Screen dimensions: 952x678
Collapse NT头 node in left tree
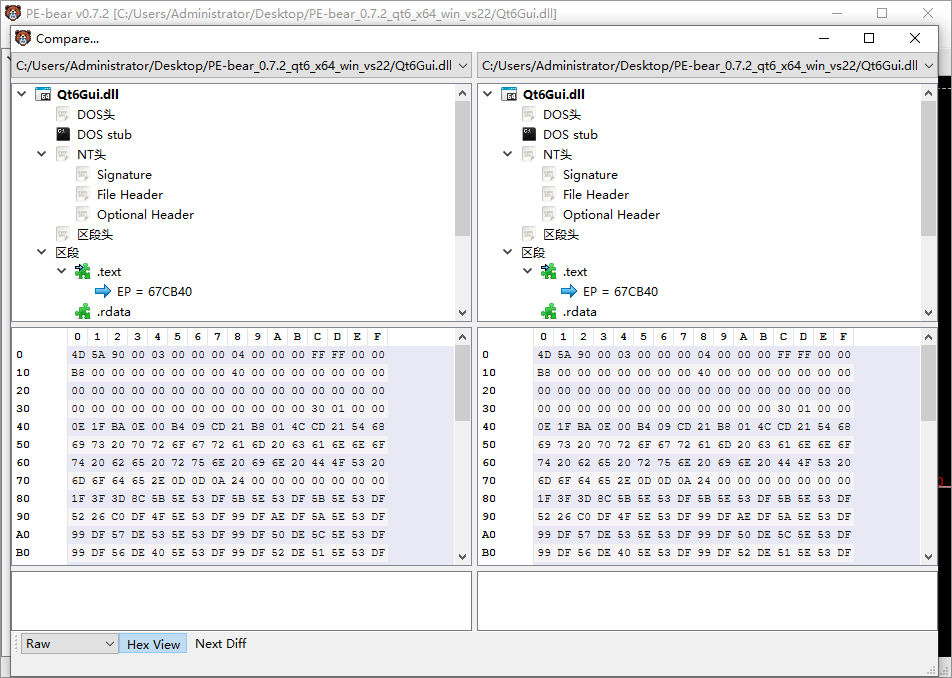41,154
